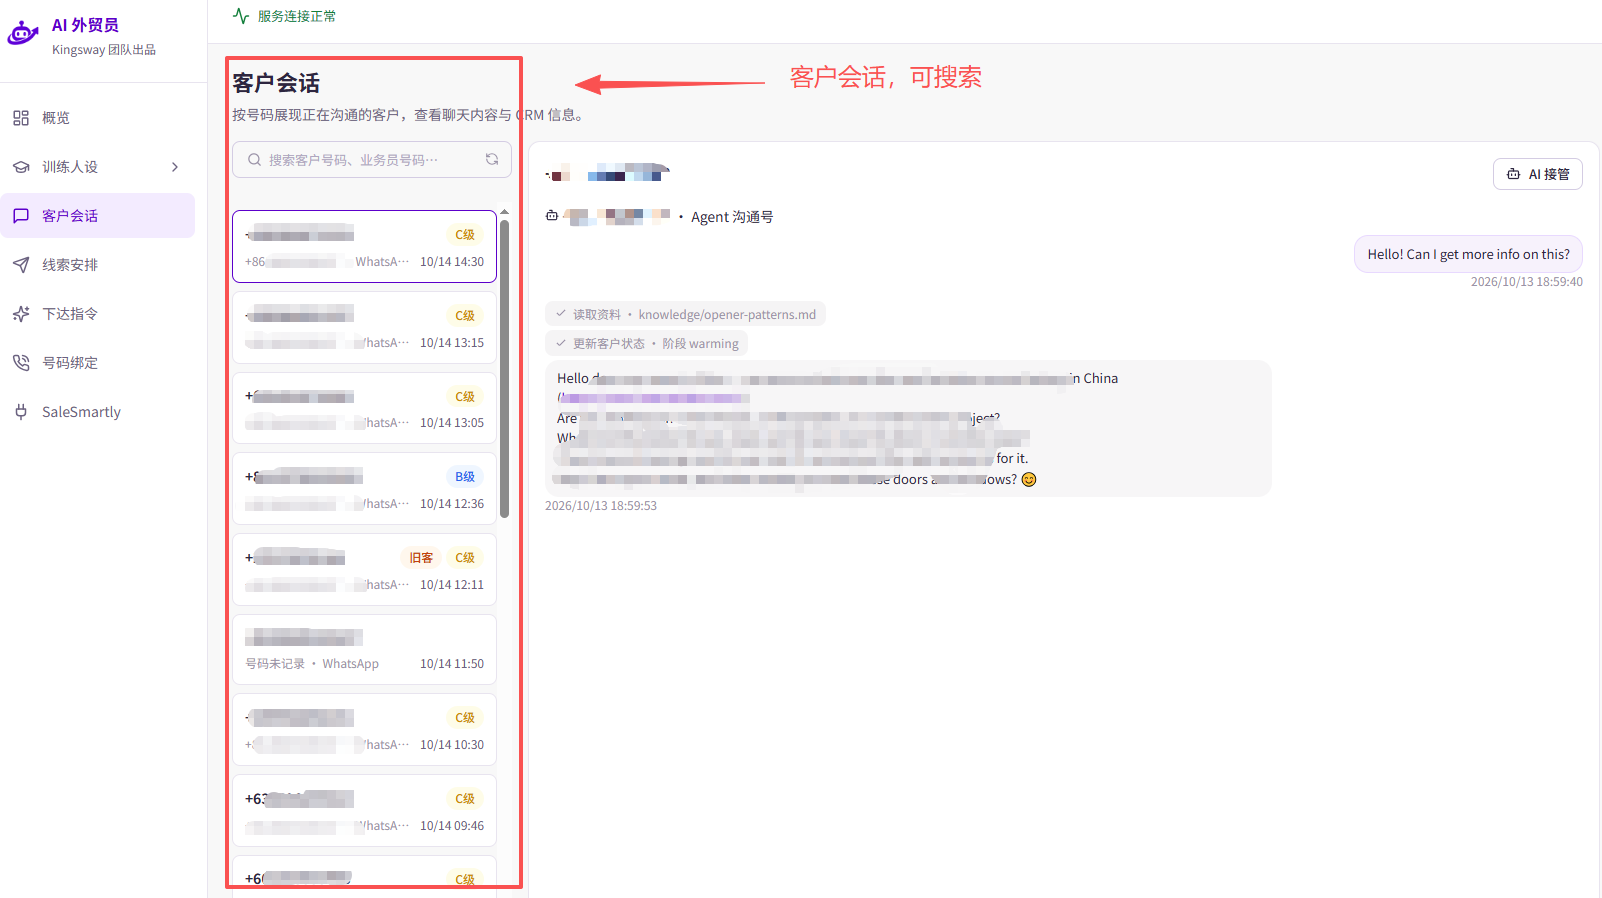Click the 2026/10/13 18:59:53 timestamp
This screenshot has height=898, width=1602.
[601, 506]
